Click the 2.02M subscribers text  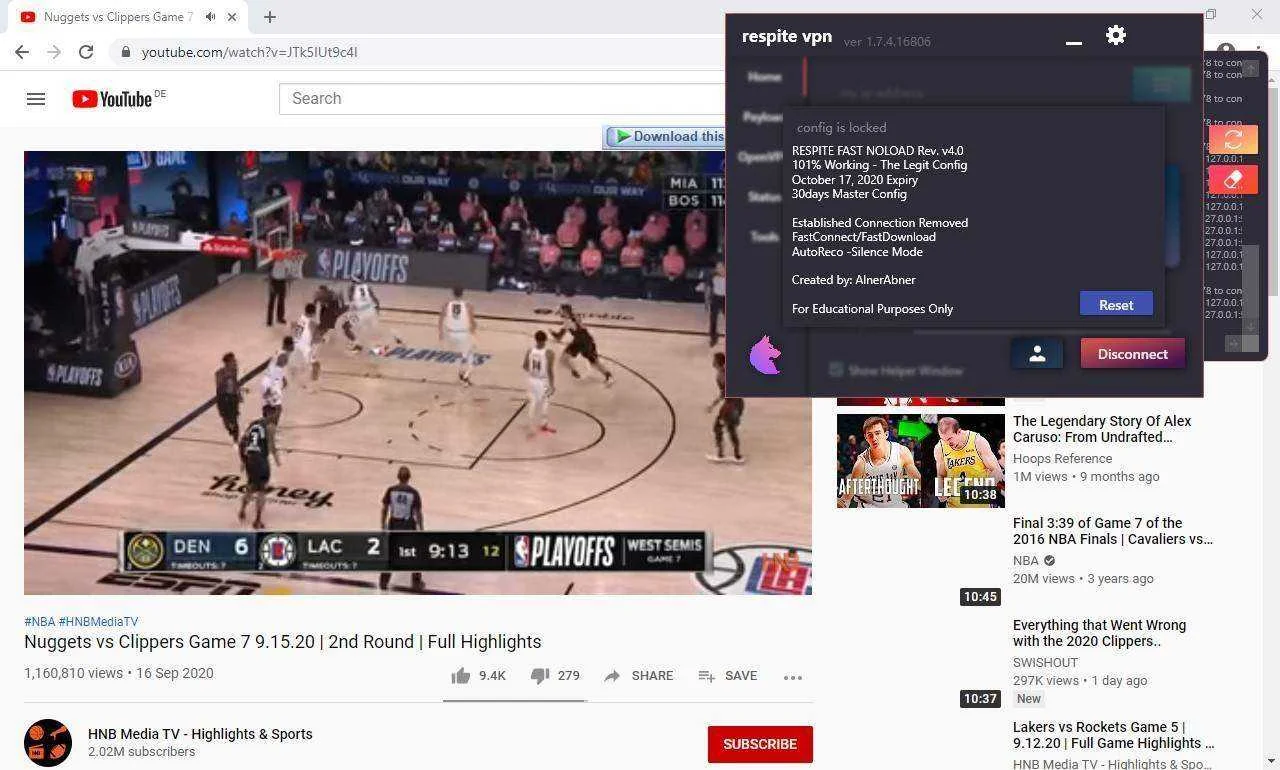click(142, 752)
